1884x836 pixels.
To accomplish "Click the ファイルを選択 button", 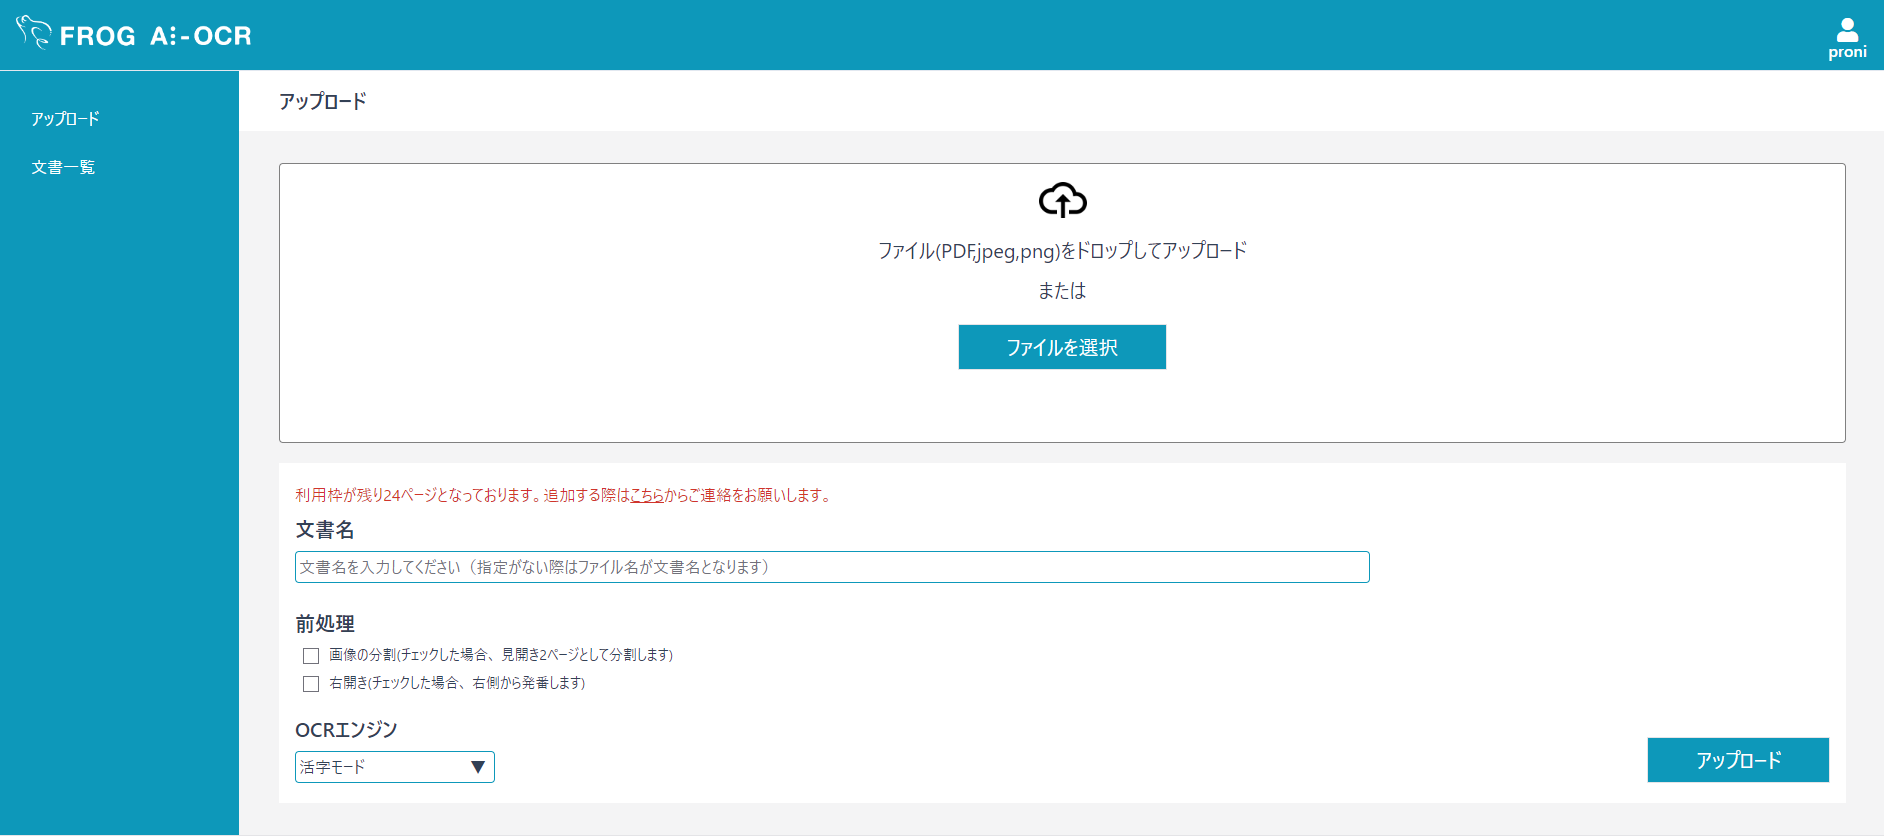I will (x=1062, y=347).
